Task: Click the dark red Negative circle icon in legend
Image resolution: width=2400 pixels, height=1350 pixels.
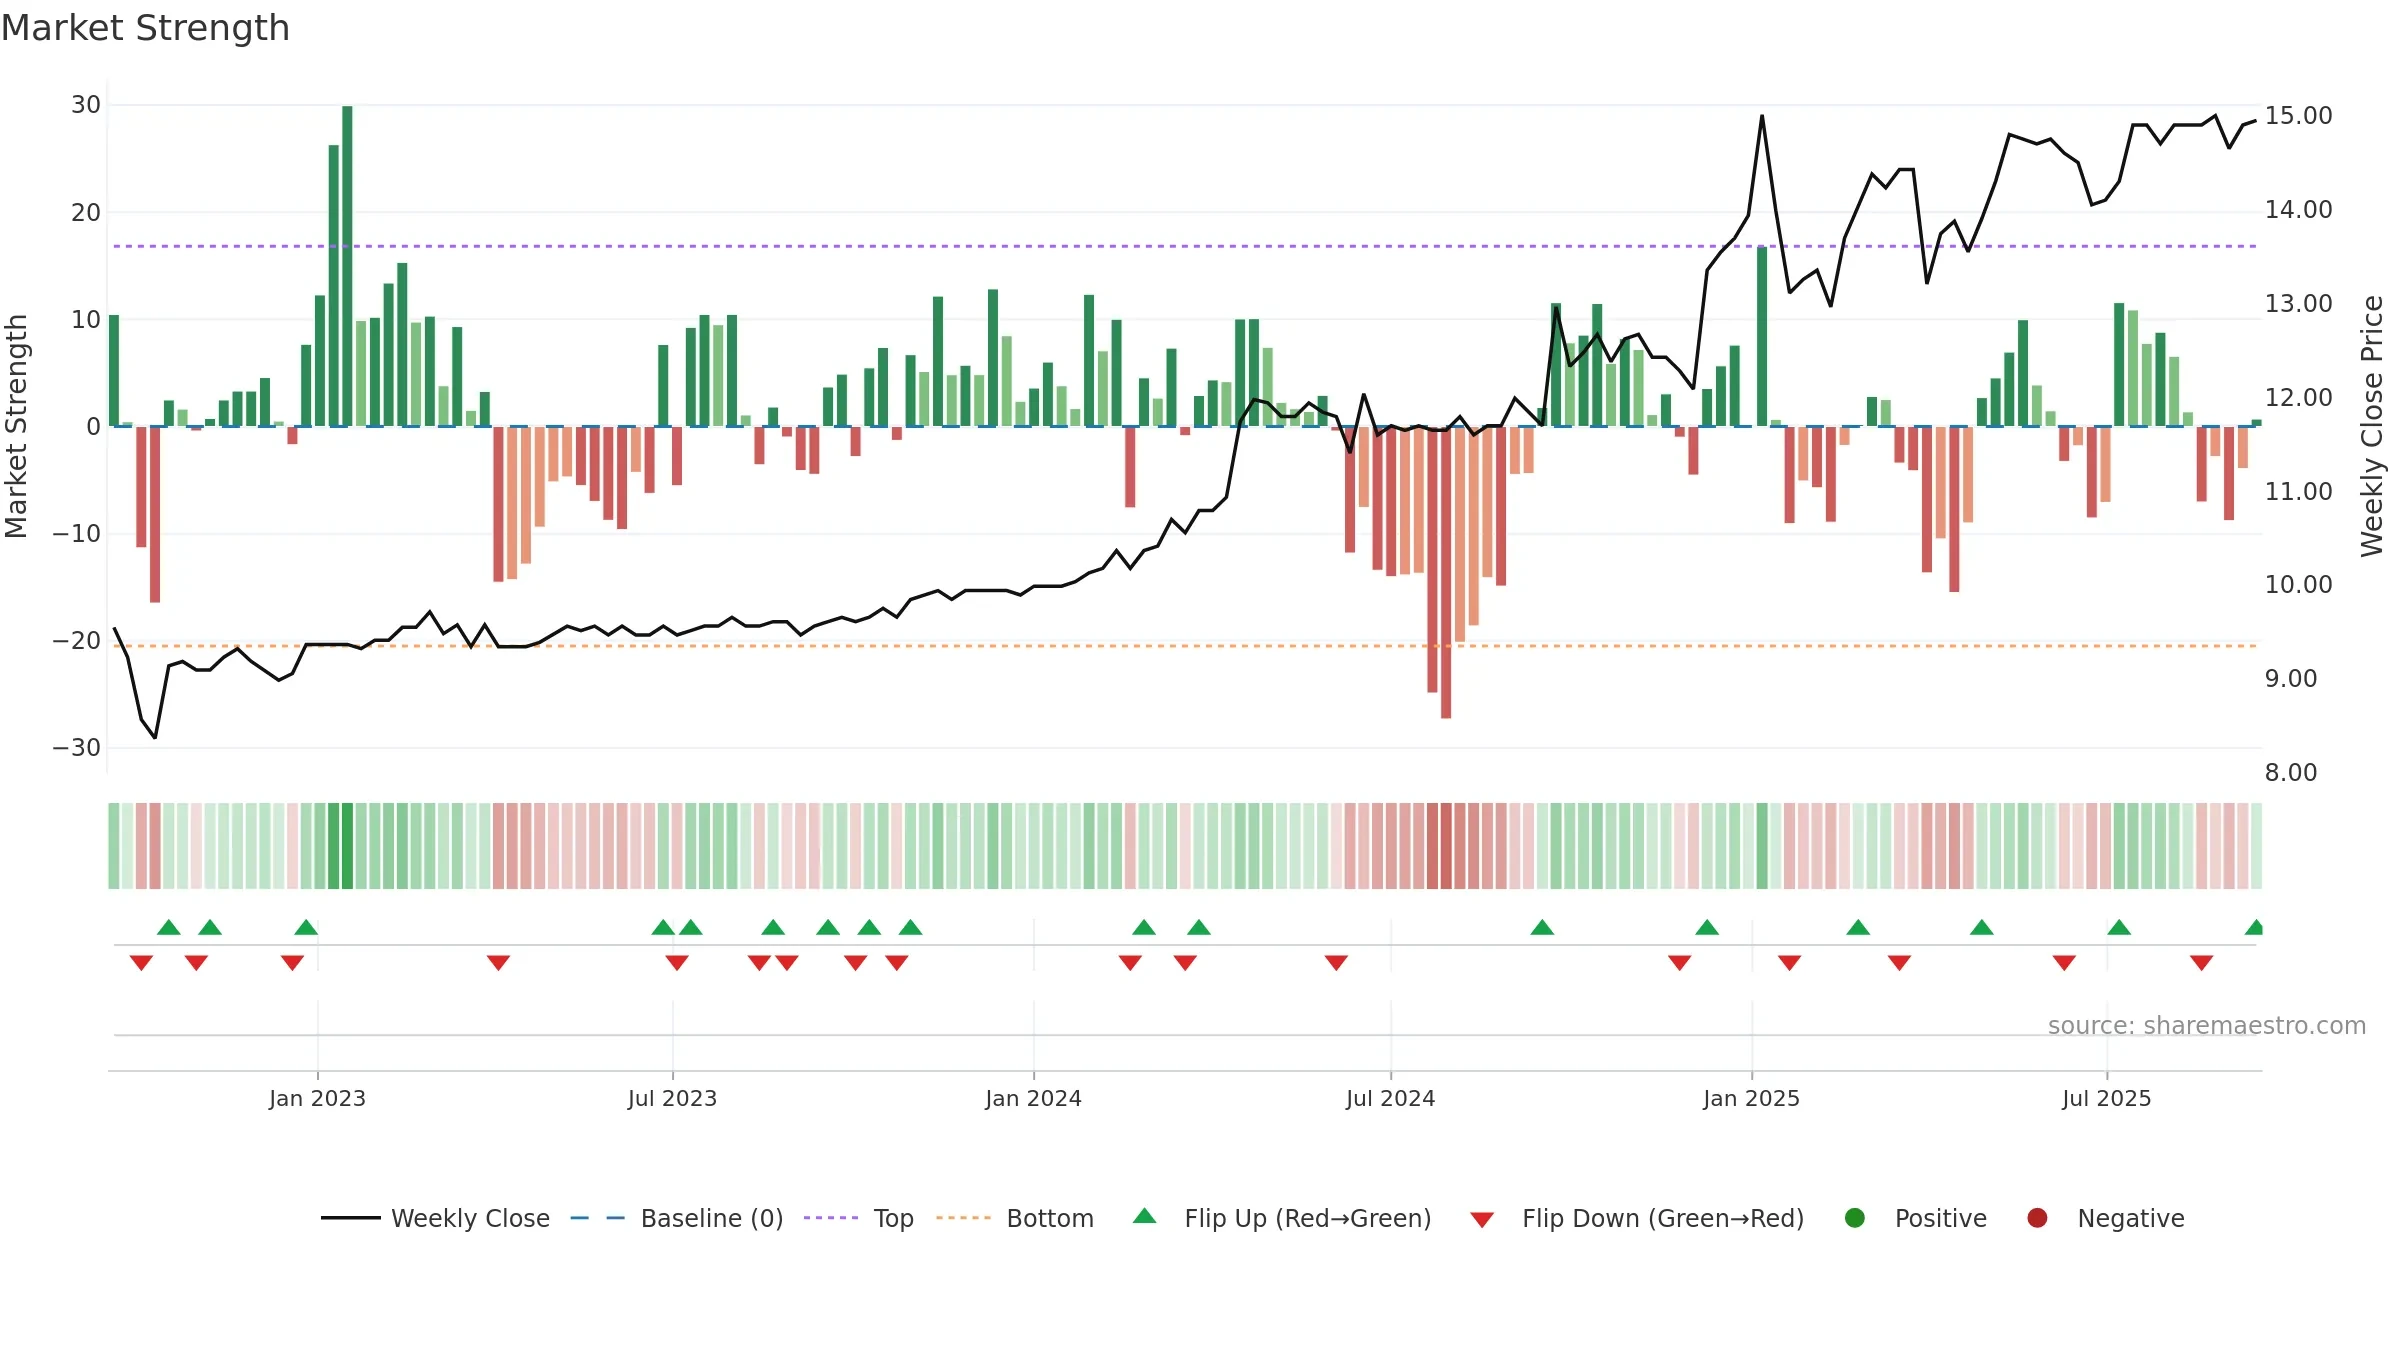Action: (x=2037, y=1218)
